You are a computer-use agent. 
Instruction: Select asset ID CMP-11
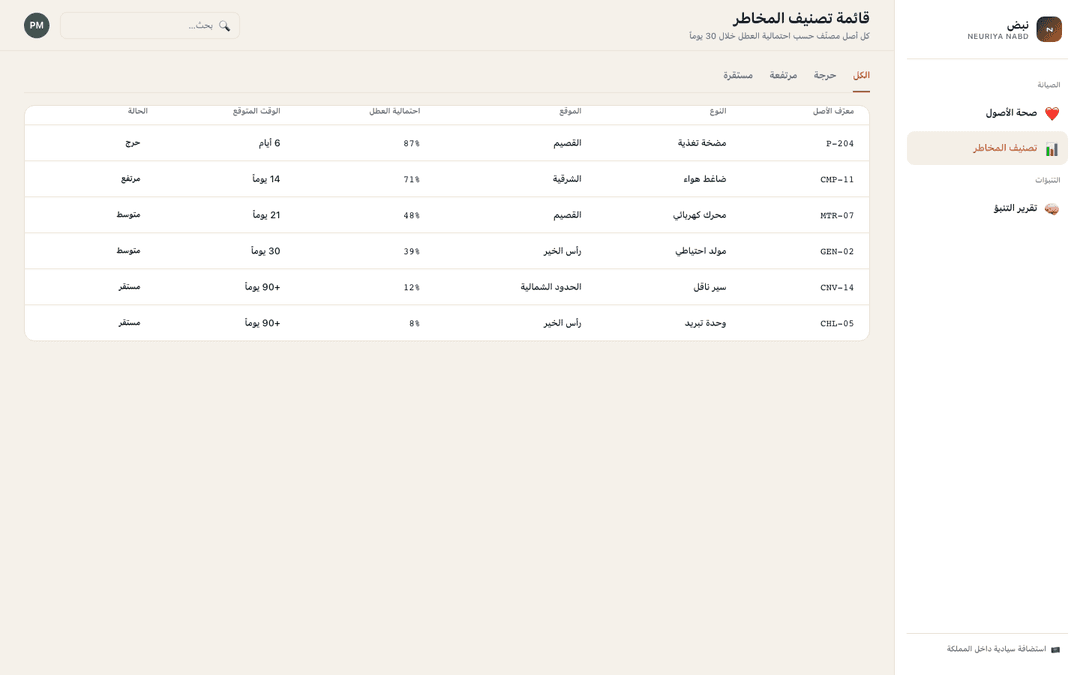(x=837, y=180)
